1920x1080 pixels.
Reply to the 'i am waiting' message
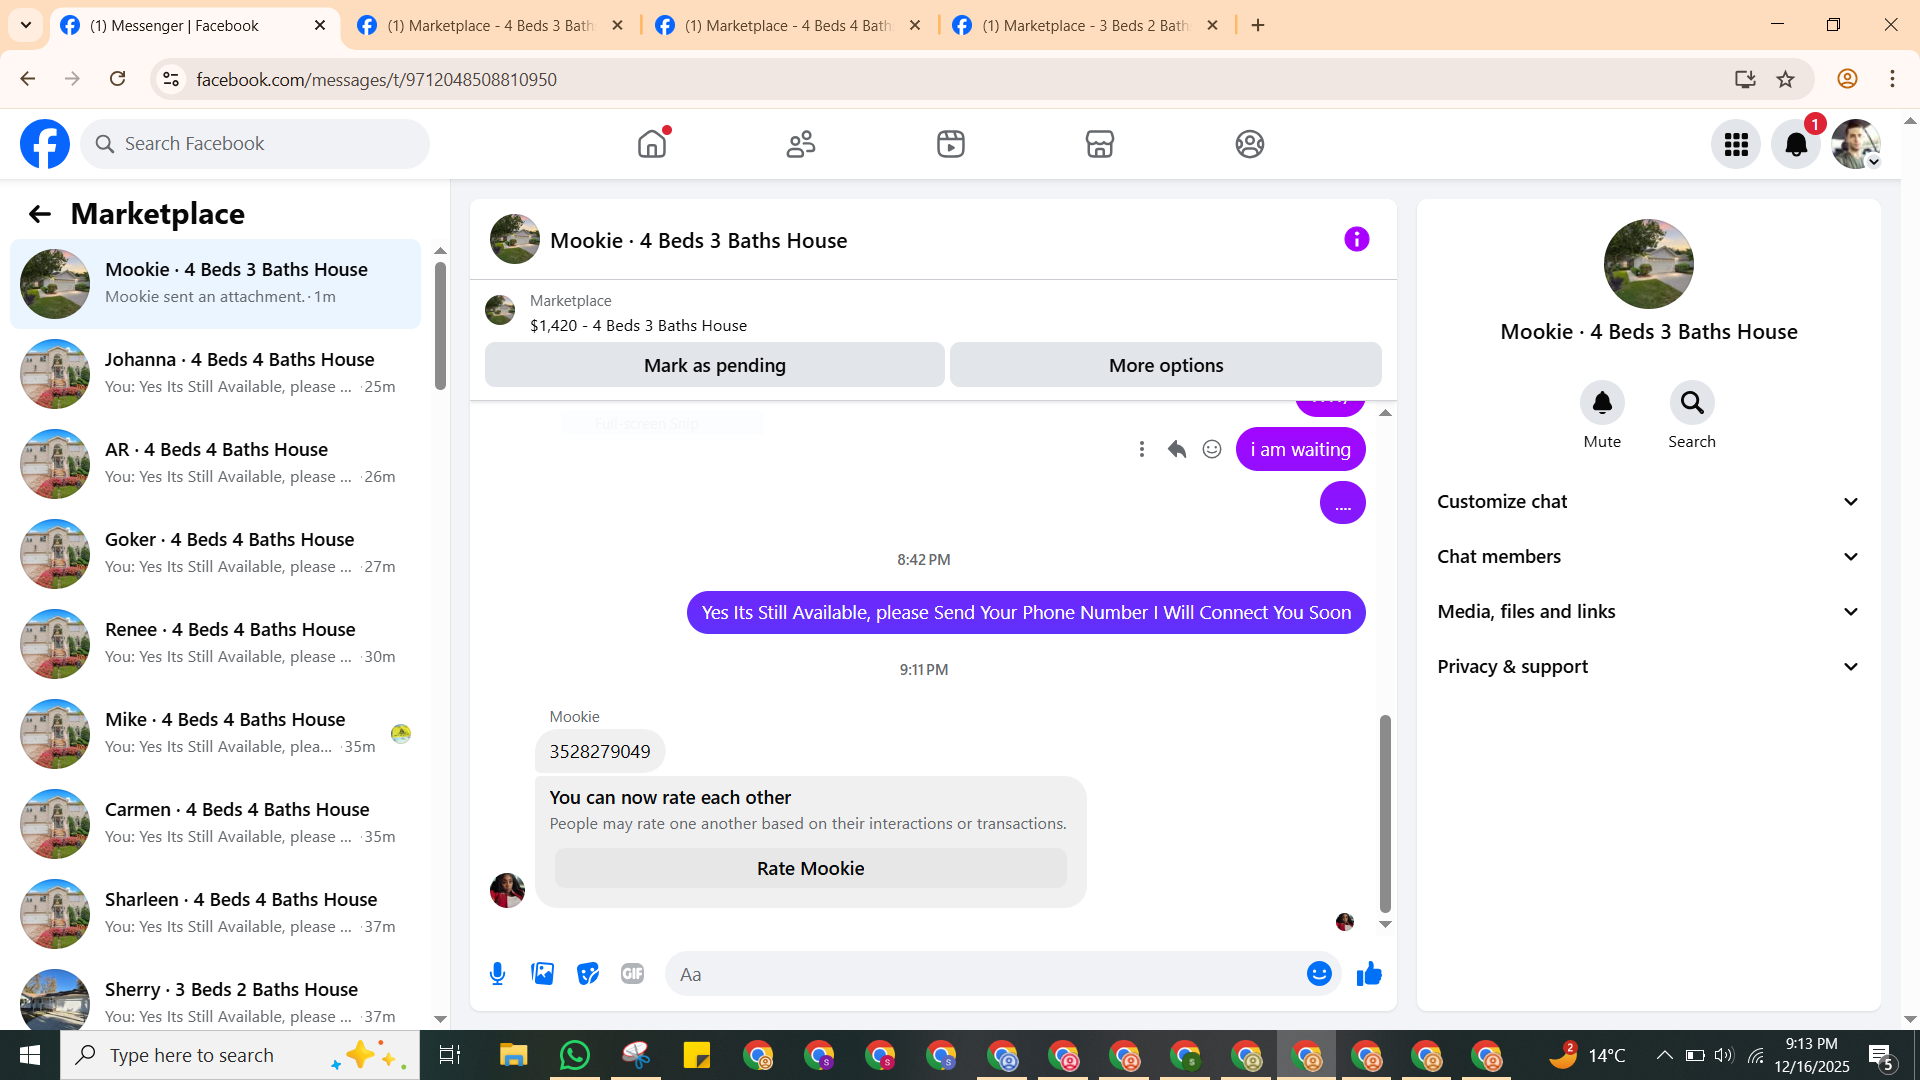point(1177,449)
